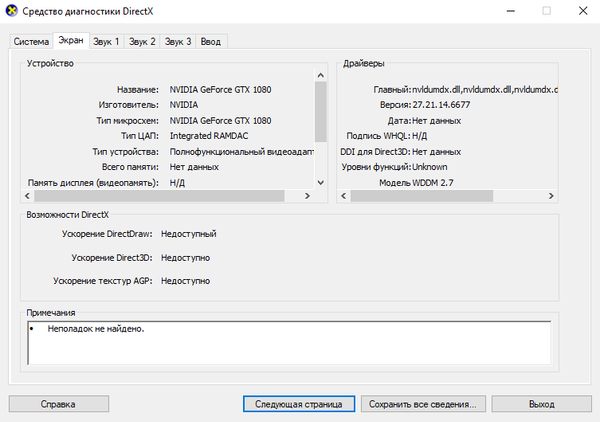Click the Выход button

tap(541, 404)
